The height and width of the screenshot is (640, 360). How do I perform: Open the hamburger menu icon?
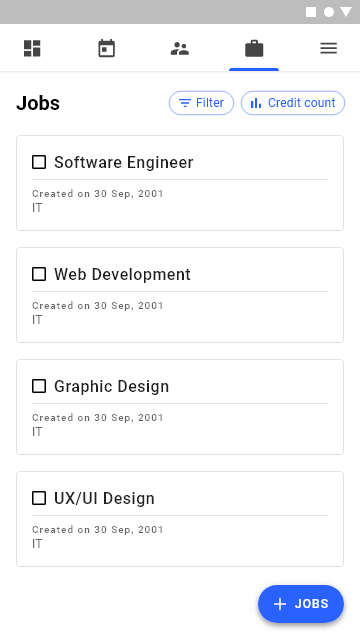[x=329, y=48]
